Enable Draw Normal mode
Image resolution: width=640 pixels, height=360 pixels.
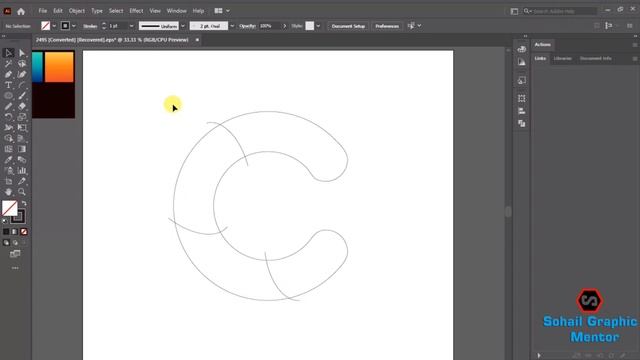pyautogui.click(x=6, y=242)
